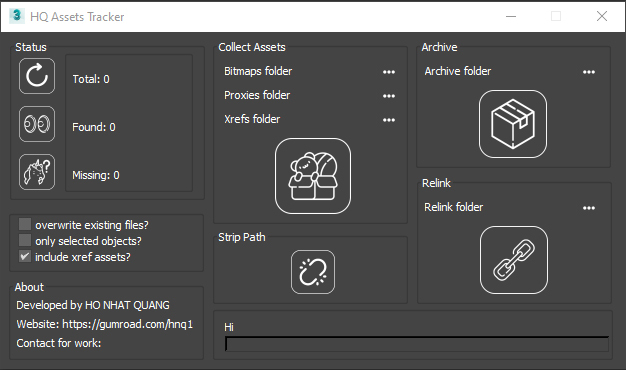Click the package box archive button
This screenshot has height=370, width=626.
[513, 124]
